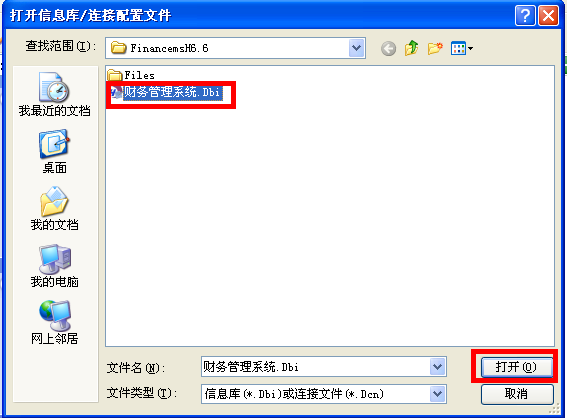This screenshot has width=567, height=418.
Task: Open 网上邻居 in the places bar
Action: coord(55,323)
